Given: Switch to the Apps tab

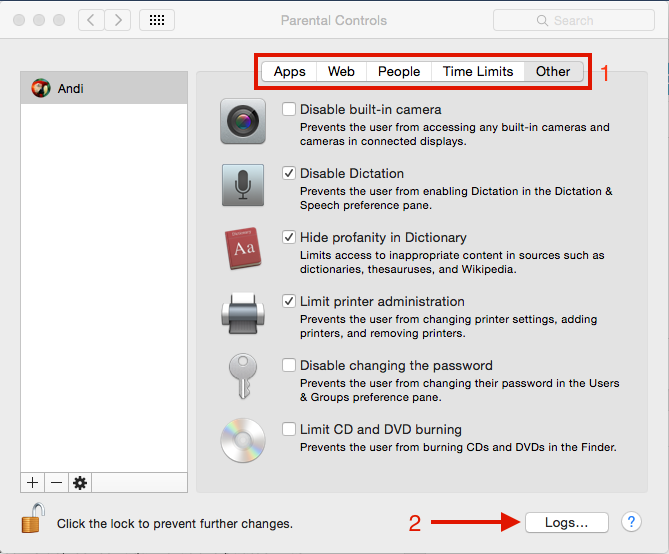Looking at the screenshot, I should coord(290,71).
